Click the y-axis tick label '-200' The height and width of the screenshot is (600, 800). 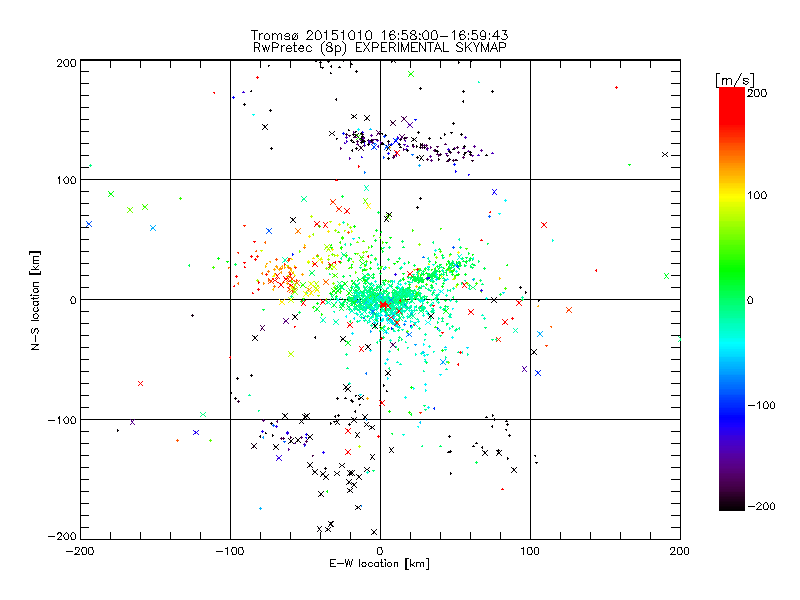pos(62,536)
